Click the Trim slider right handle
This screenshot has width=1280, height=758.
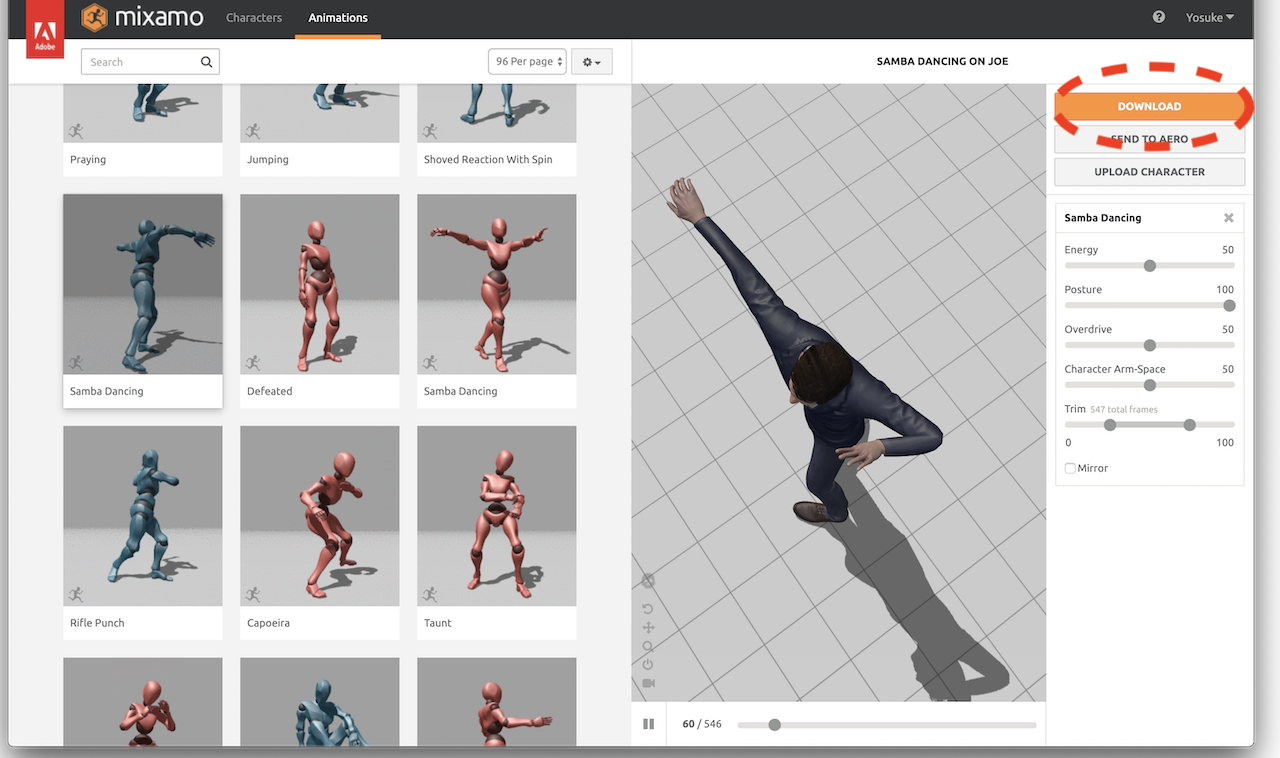click(x=1189, y=425)
